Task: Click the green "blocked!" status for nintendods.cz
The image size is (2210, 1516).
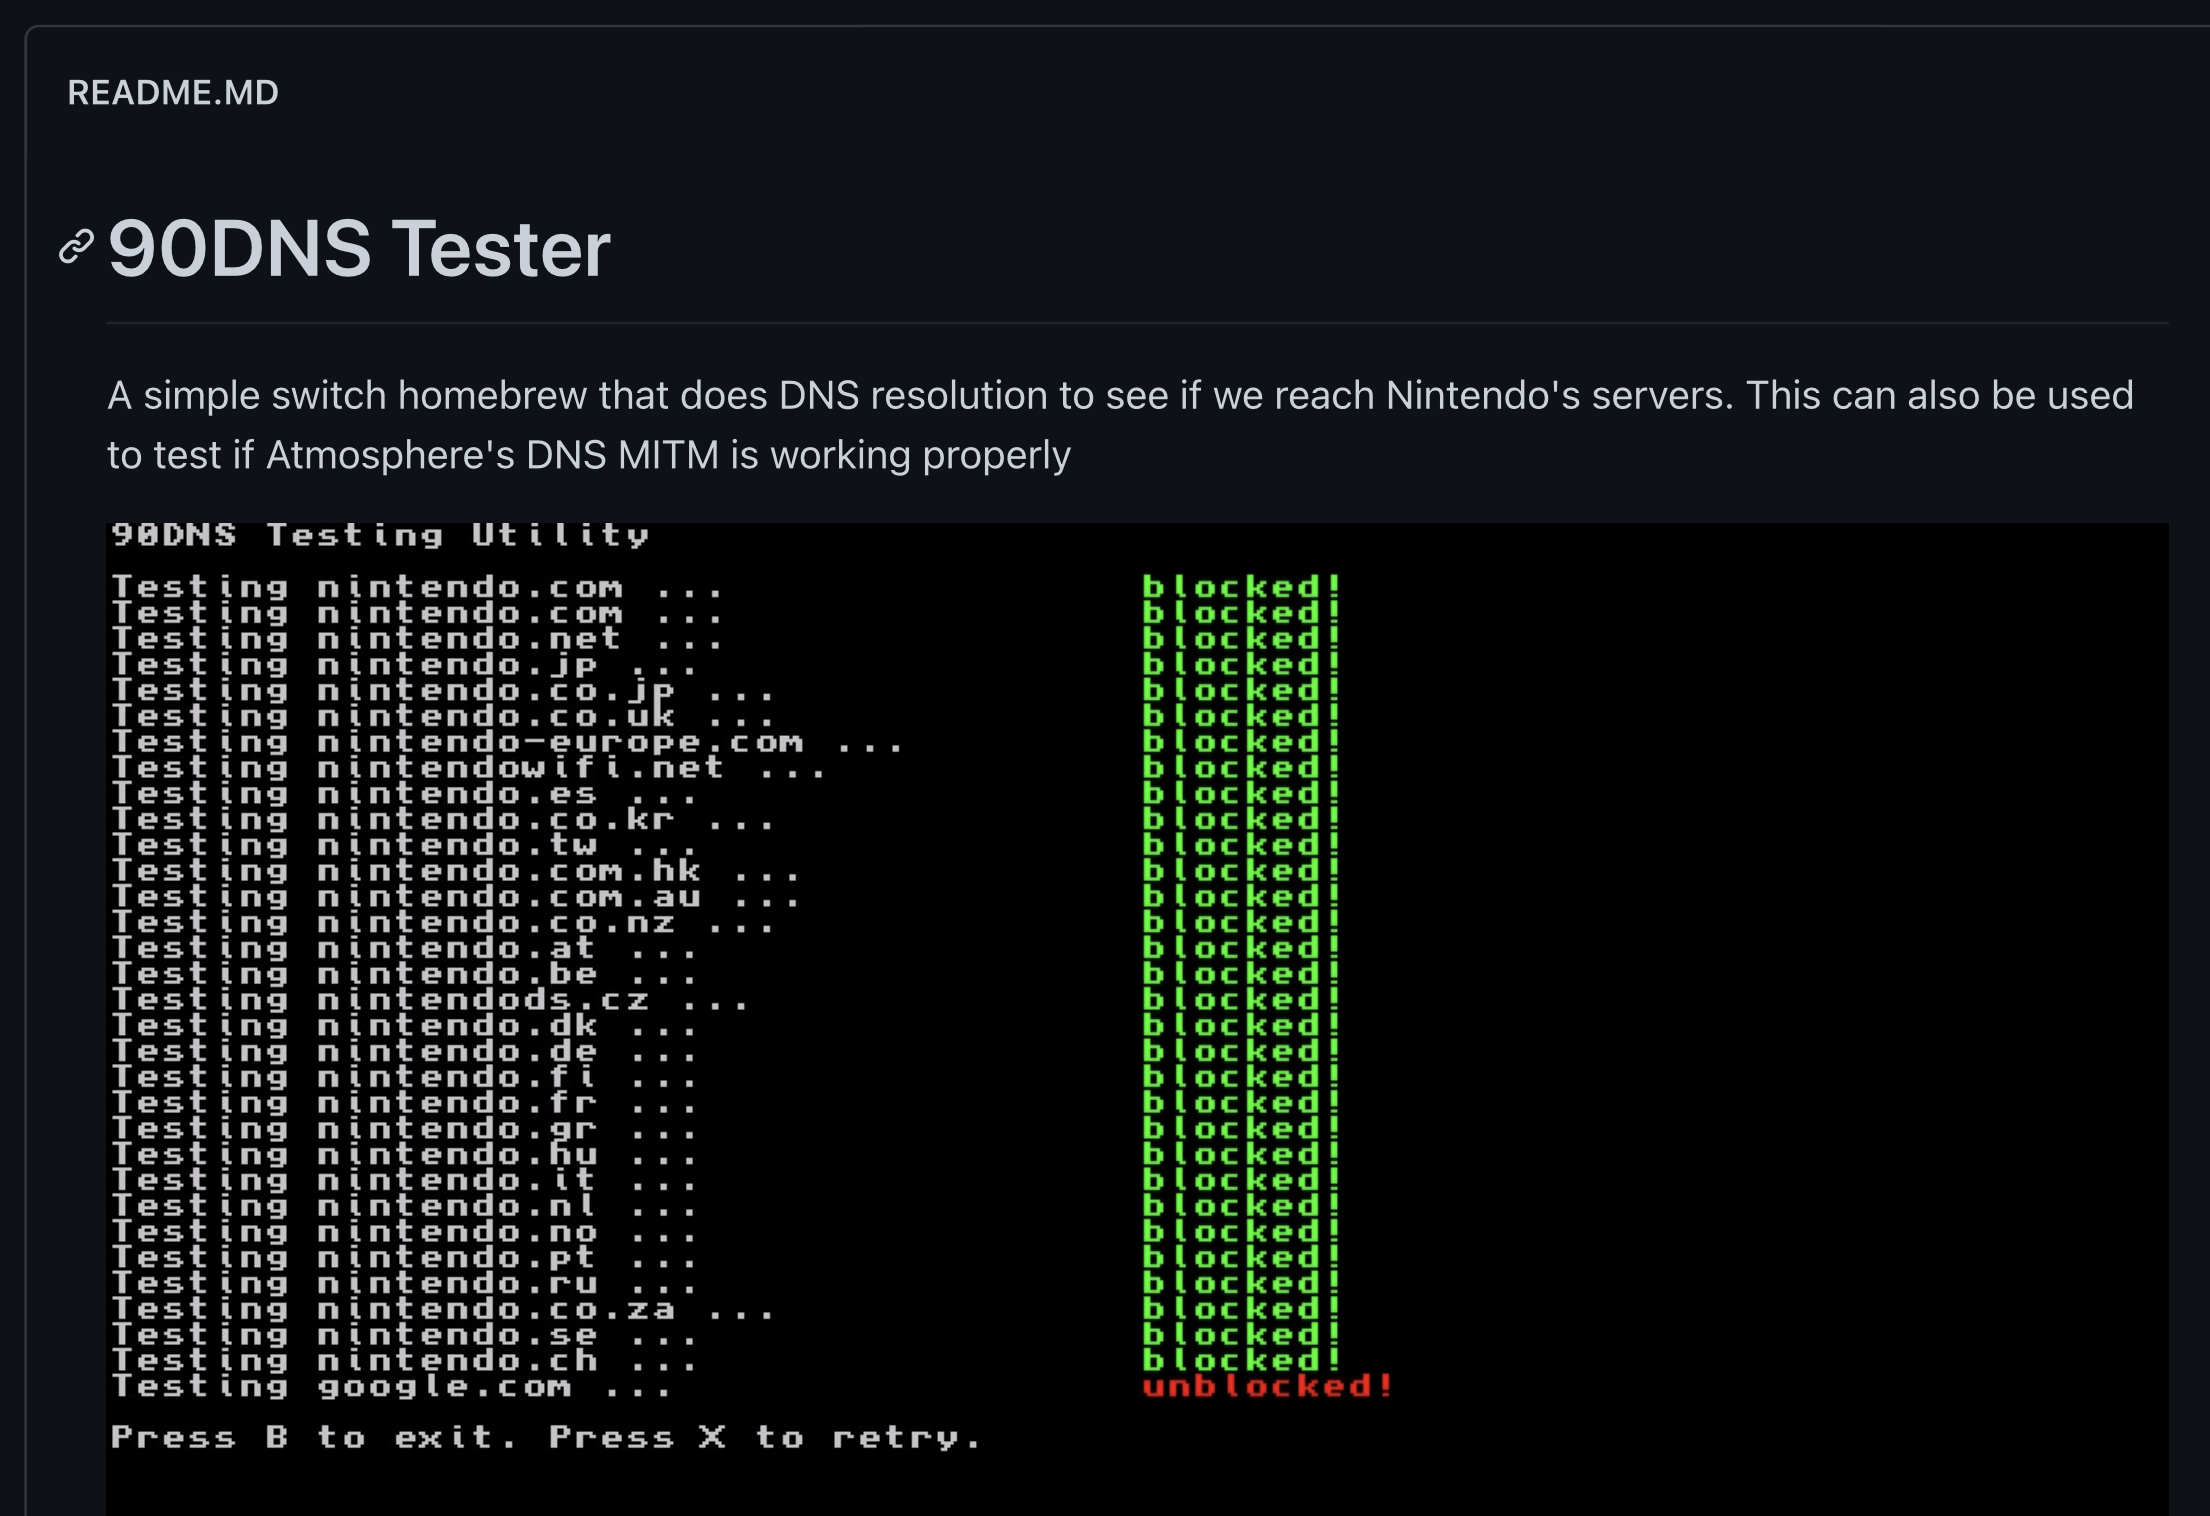Action: click(x=1241, y=1002)
